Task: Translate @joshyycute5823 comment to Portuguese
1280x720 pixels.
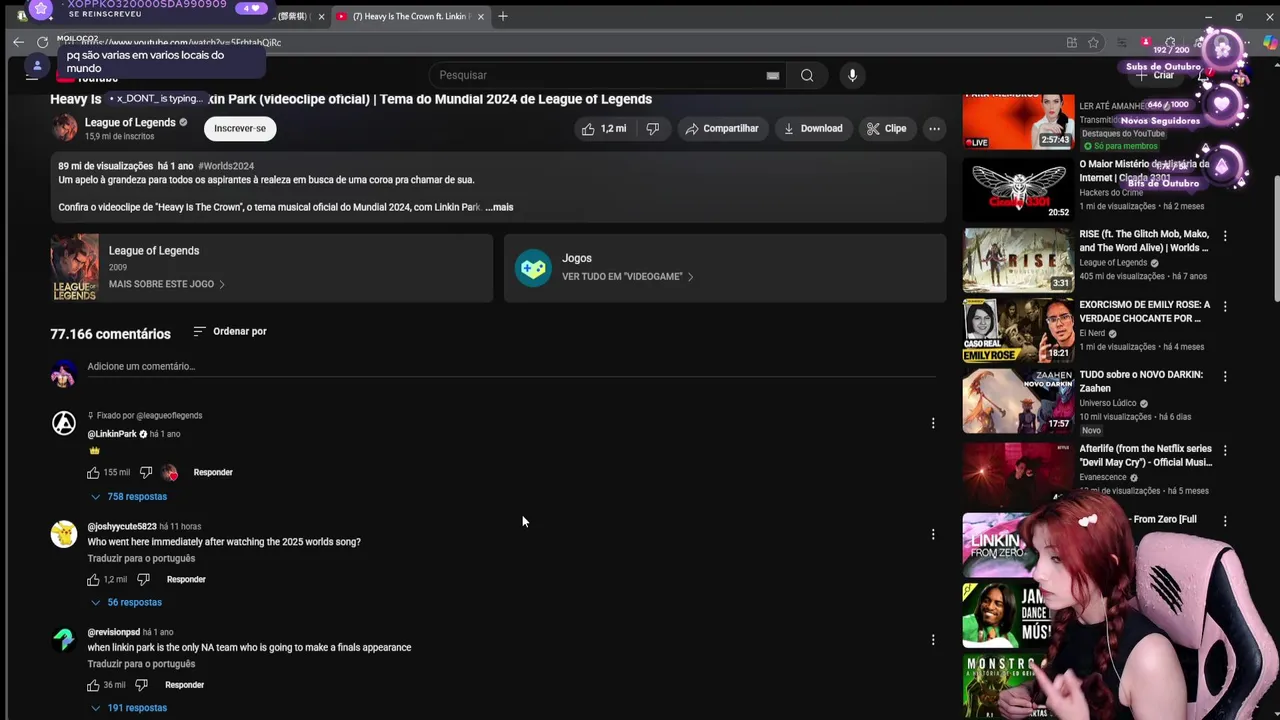Action: tap(141, 558)
